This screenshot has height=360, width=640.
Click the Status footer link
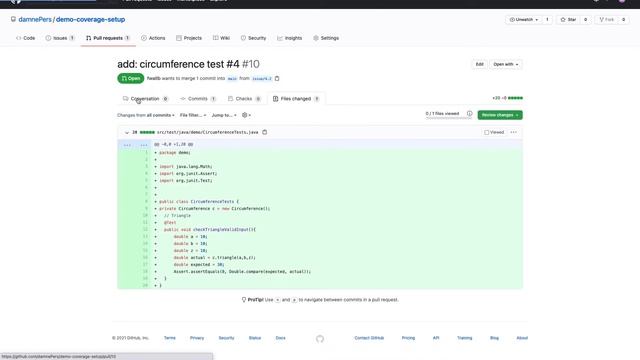coord(255,338)
